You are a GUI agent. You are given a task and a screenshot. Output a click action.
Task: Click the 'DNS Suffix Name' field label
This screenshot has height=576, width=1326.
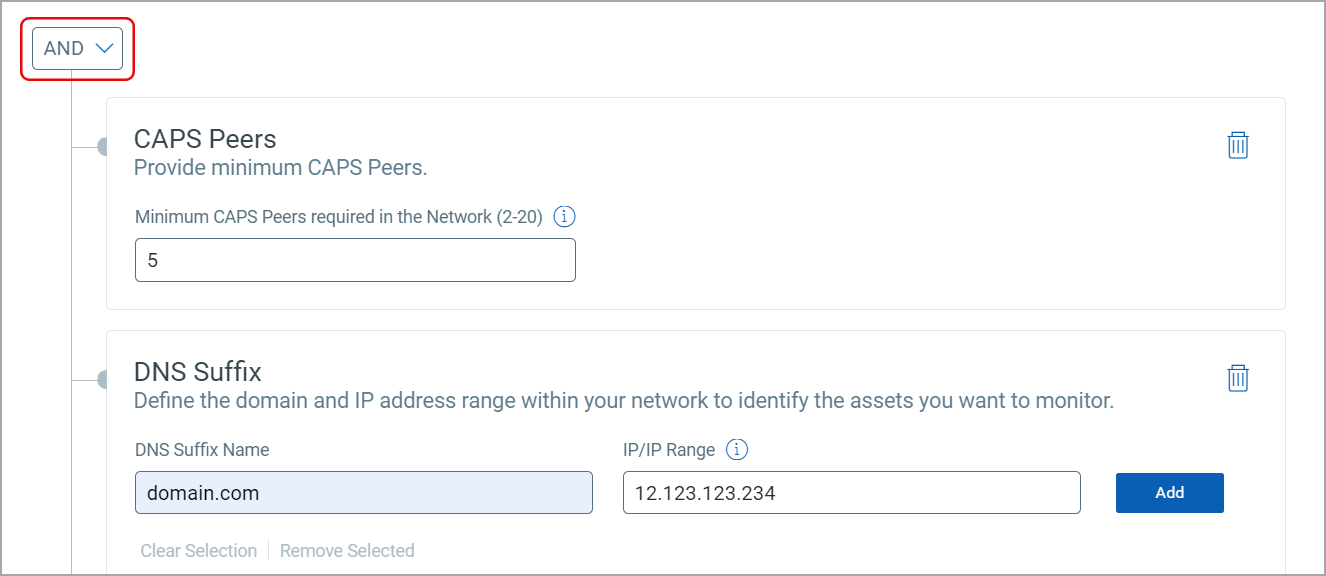[x=202, y=450]
